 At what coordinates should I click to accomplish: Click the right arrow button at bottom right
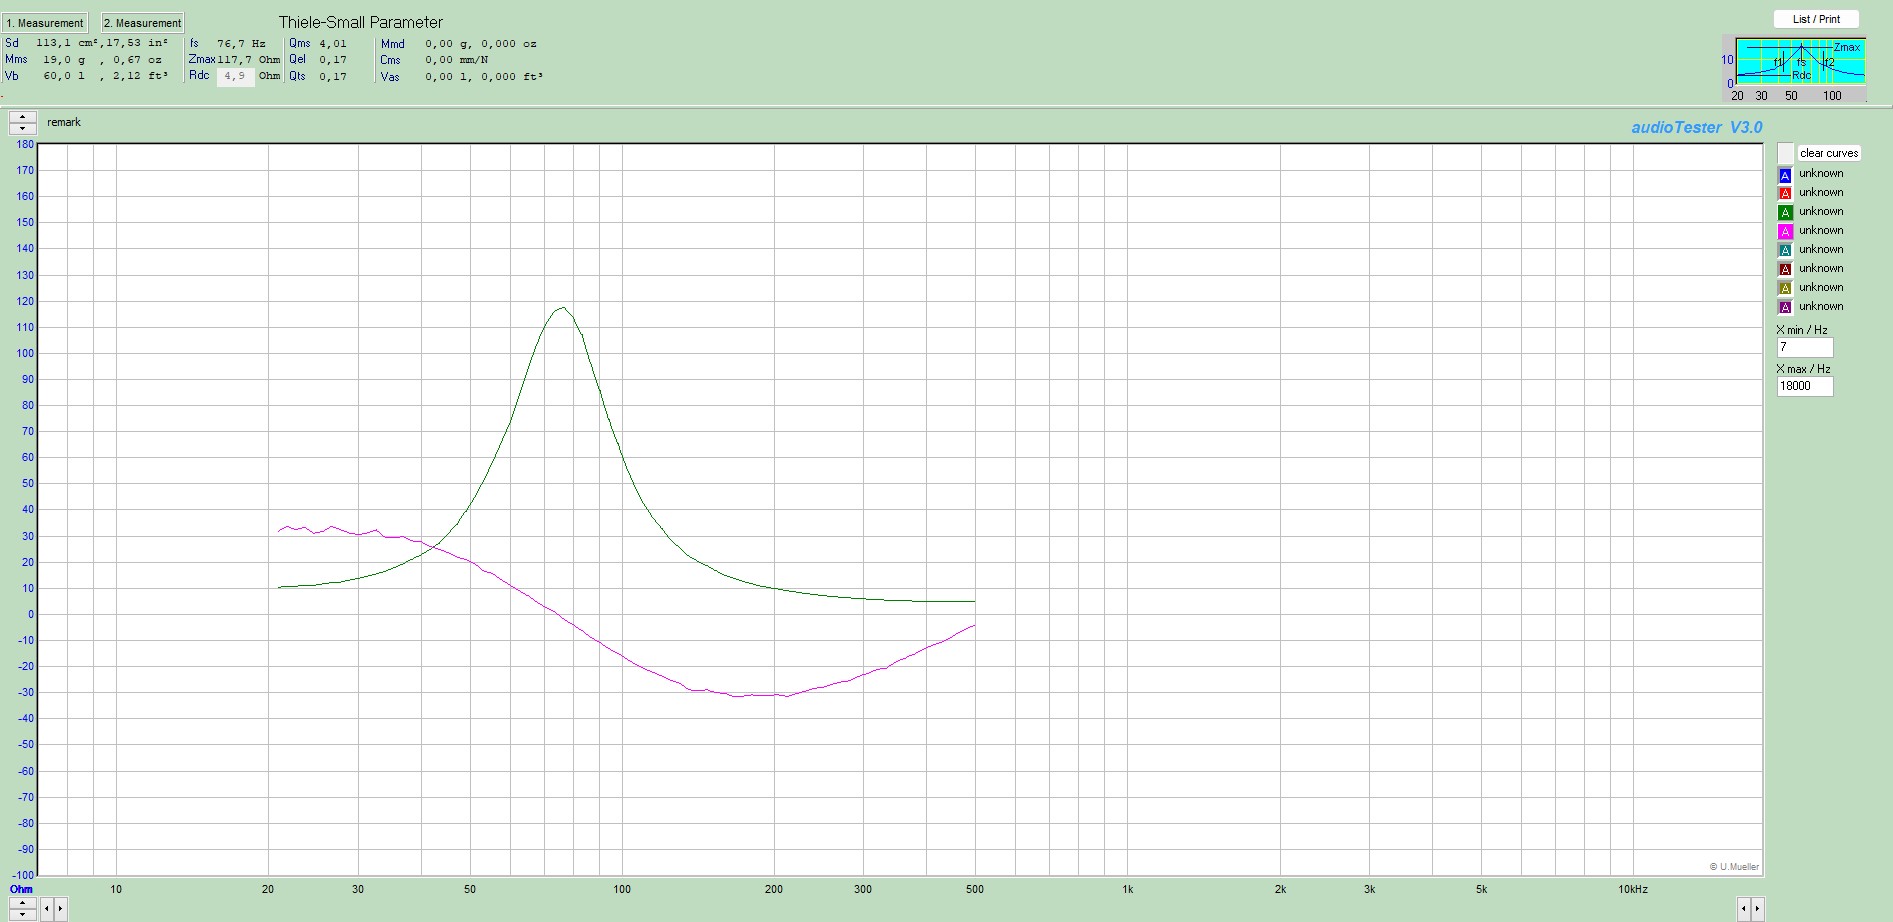tap(1758, 909)
